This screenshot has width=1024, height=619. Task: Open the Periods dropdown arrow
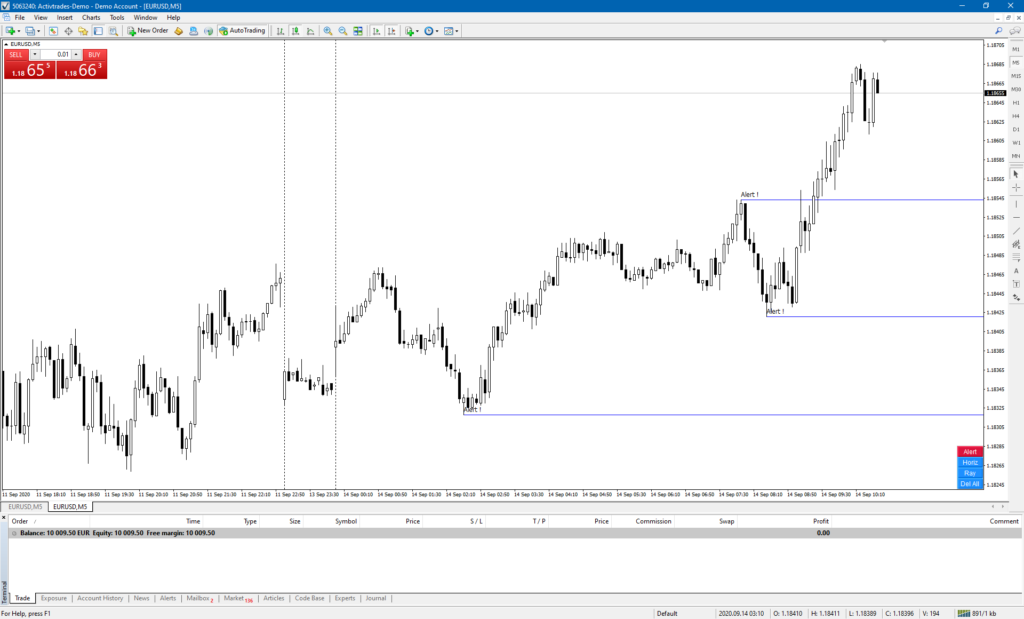pos(437,30)
